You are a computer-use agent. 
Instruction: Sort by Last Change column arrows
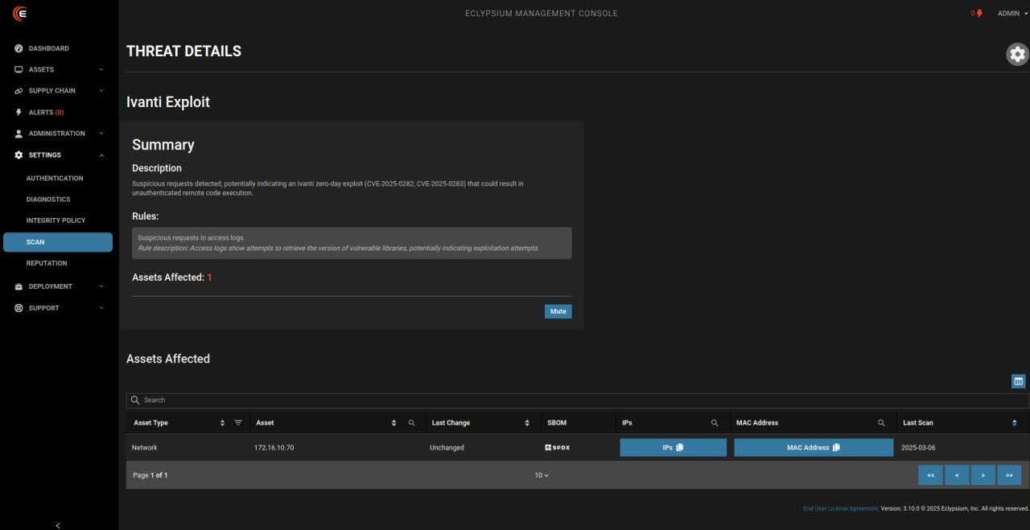tap(527, 423)
